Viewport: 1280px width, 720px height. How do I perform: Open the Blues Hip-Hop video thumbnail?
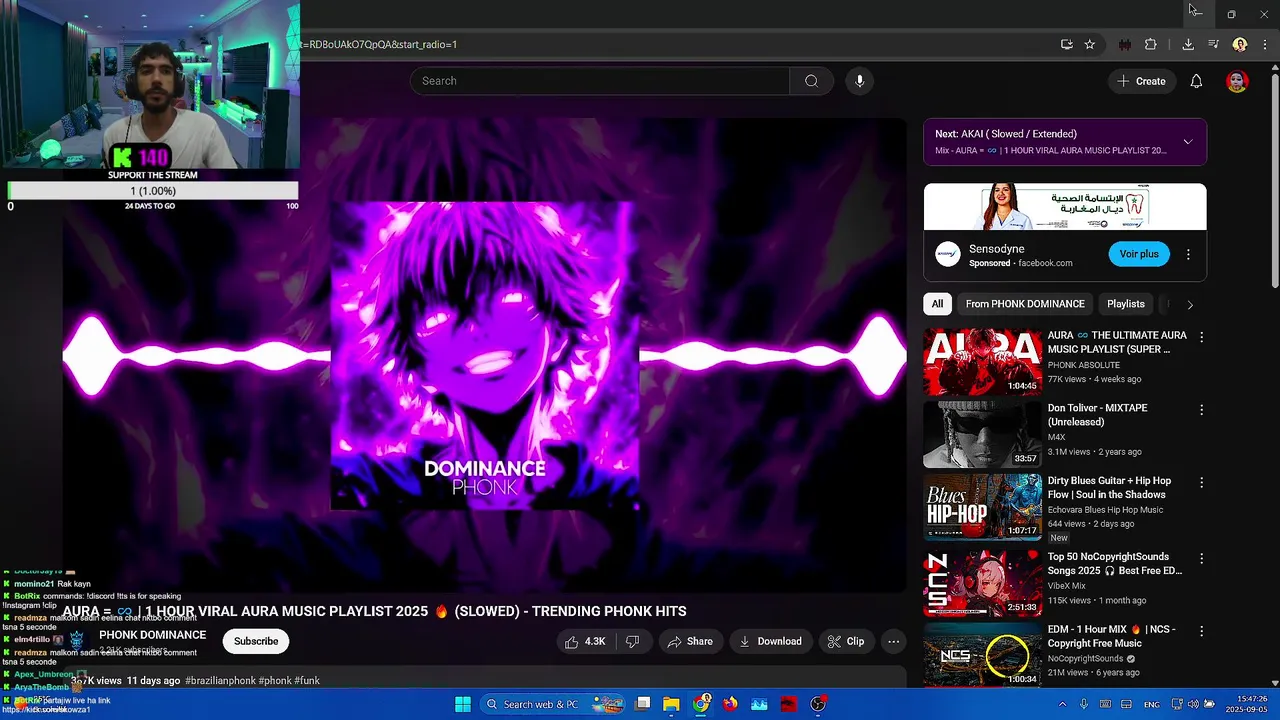tap(982, 507)
